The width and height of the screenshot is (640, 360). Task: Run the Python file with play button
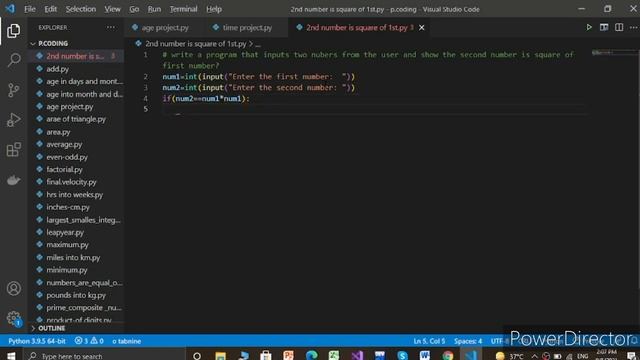[x=589, y=27]
